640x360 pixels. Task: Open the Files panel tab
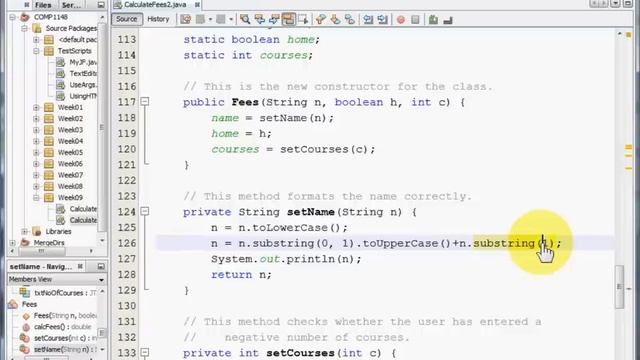[43, 5]
